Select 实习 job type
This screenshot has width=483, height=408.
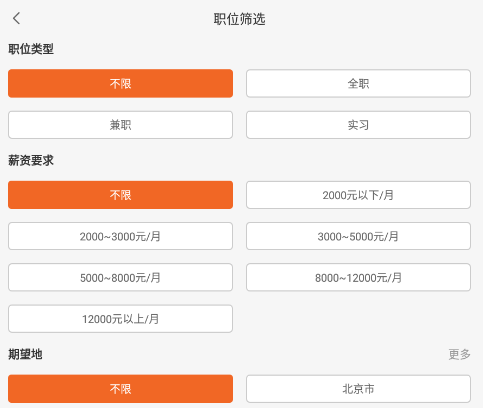click(358, 125)
